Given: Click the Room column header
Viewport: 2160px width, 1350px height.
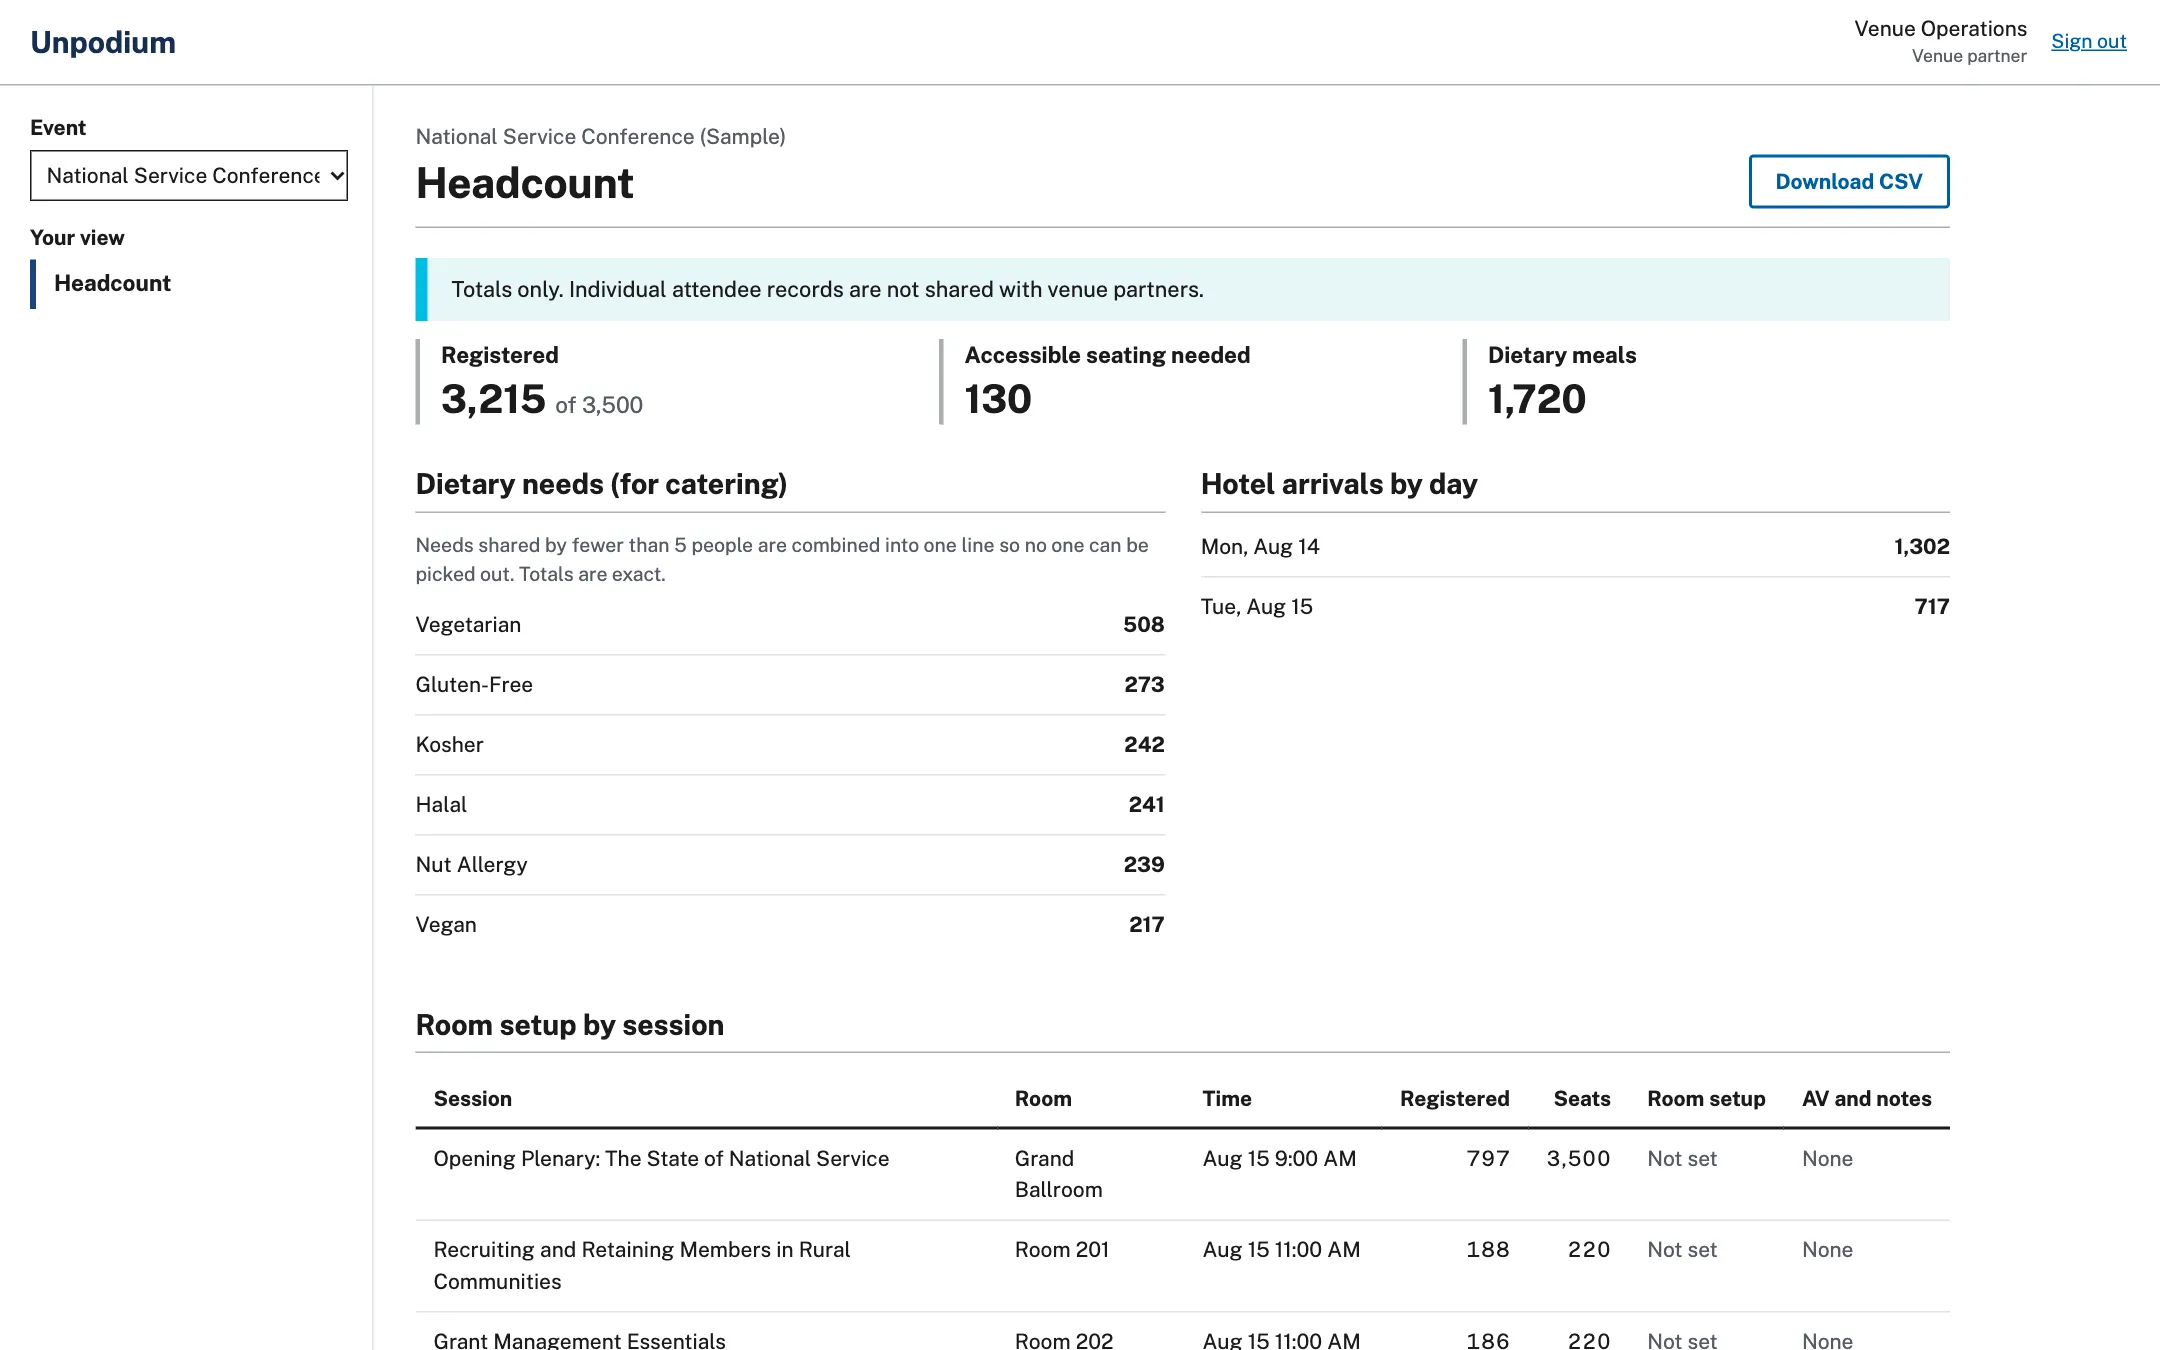Looking at the screenshot, I should (1043, 1098).
